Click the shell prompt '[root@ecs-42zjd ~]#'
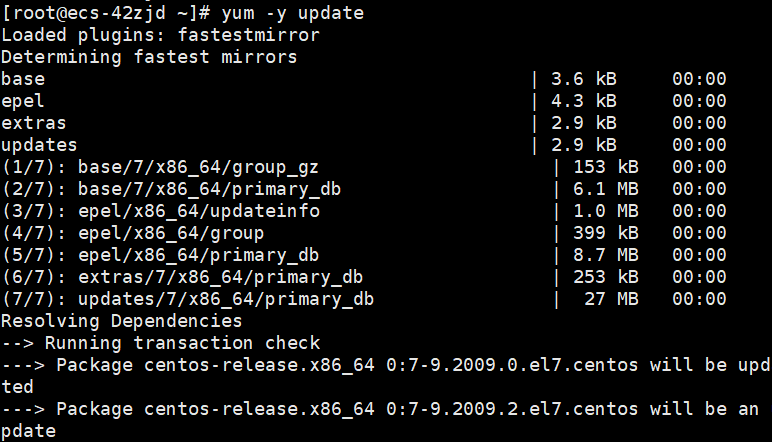Screen dimensions: 772x442 [x=106, y=13]
